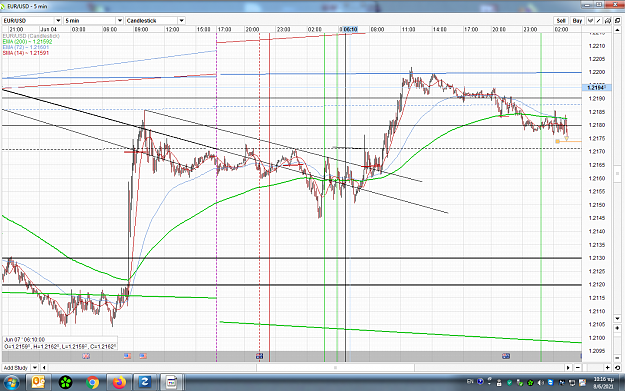
Task: Click the price axis scroll down arrow
Action: click(x=617, y=318)
